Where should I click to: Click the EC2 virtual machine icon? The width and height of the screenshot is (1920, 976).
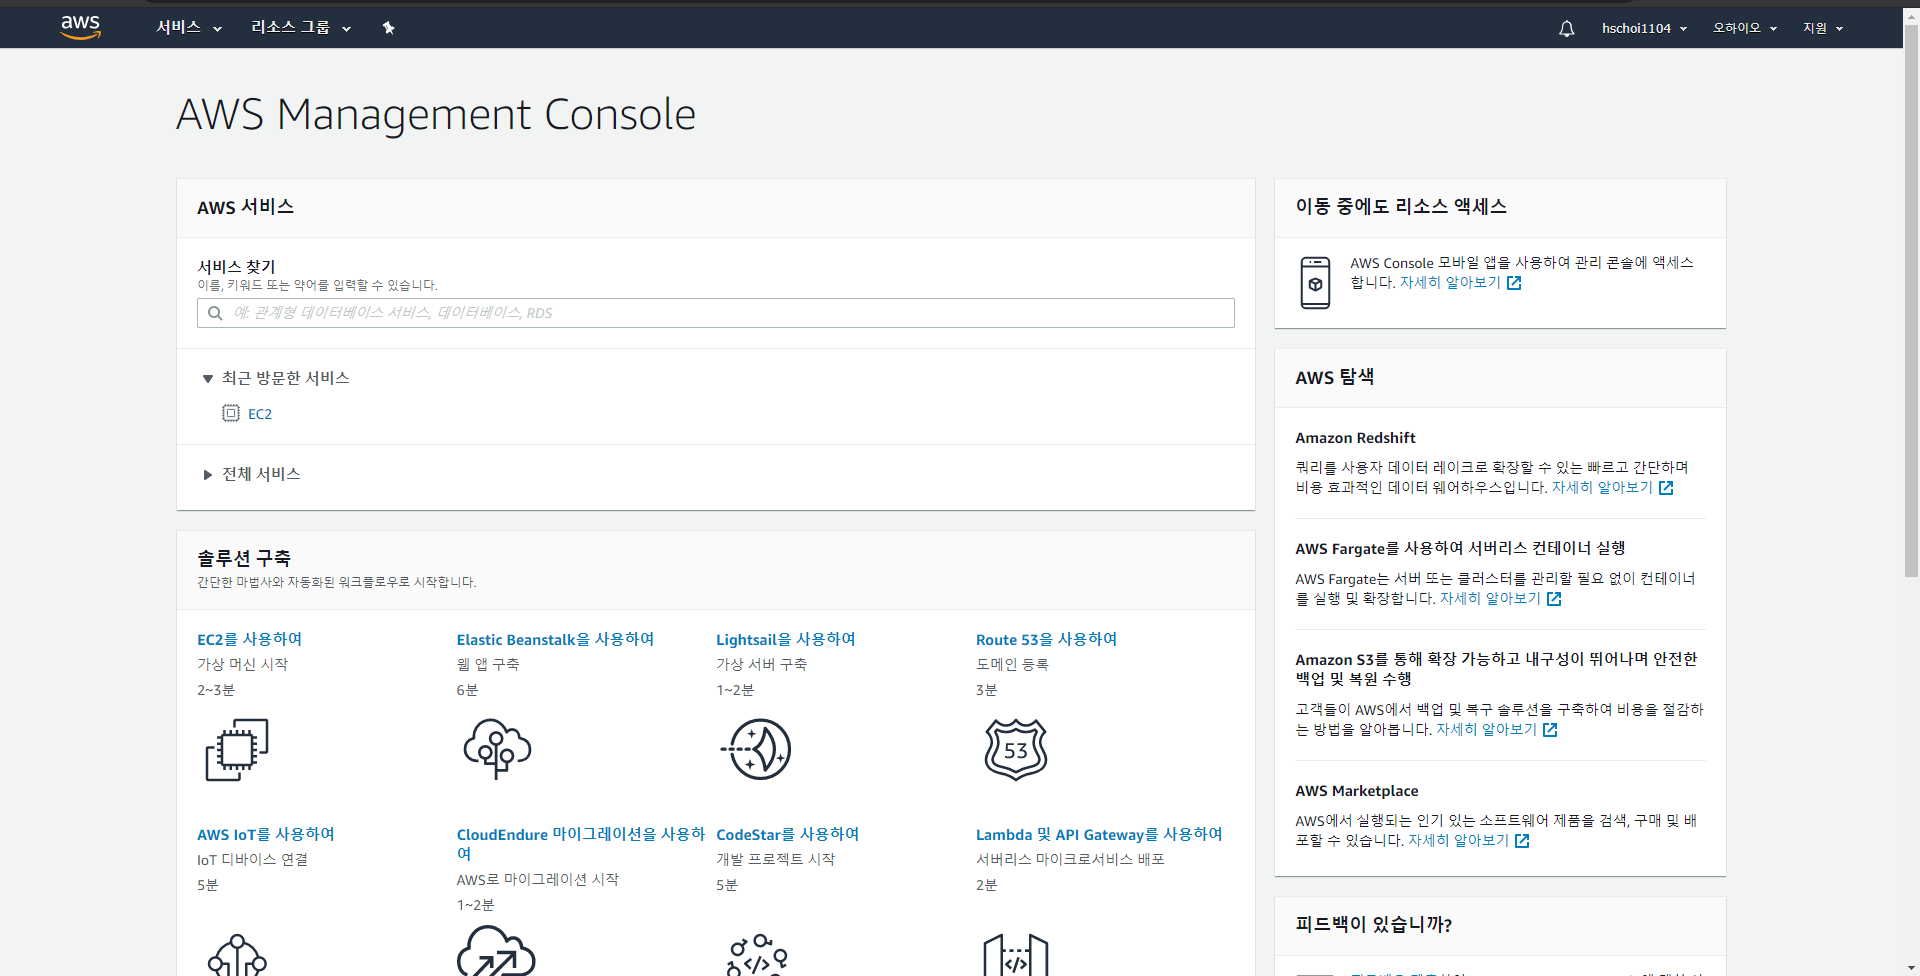(237, 750)
